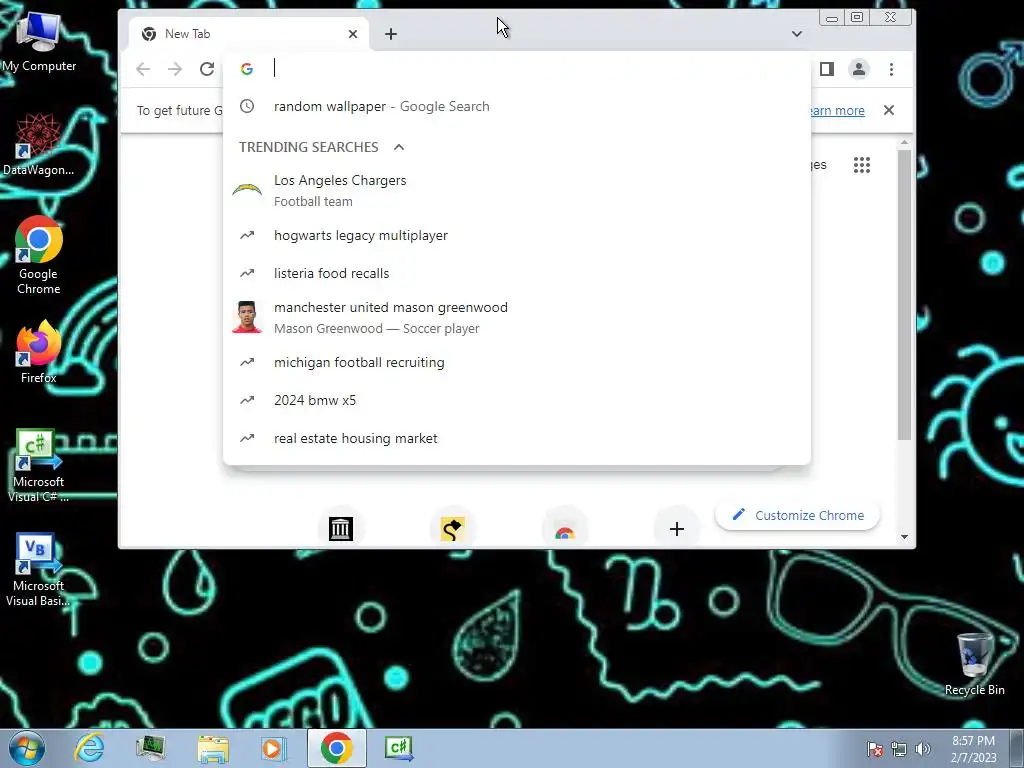Click the scrollbar up arrow
The height and width of the screenshot is (768, 1024).
coord(904,142)
